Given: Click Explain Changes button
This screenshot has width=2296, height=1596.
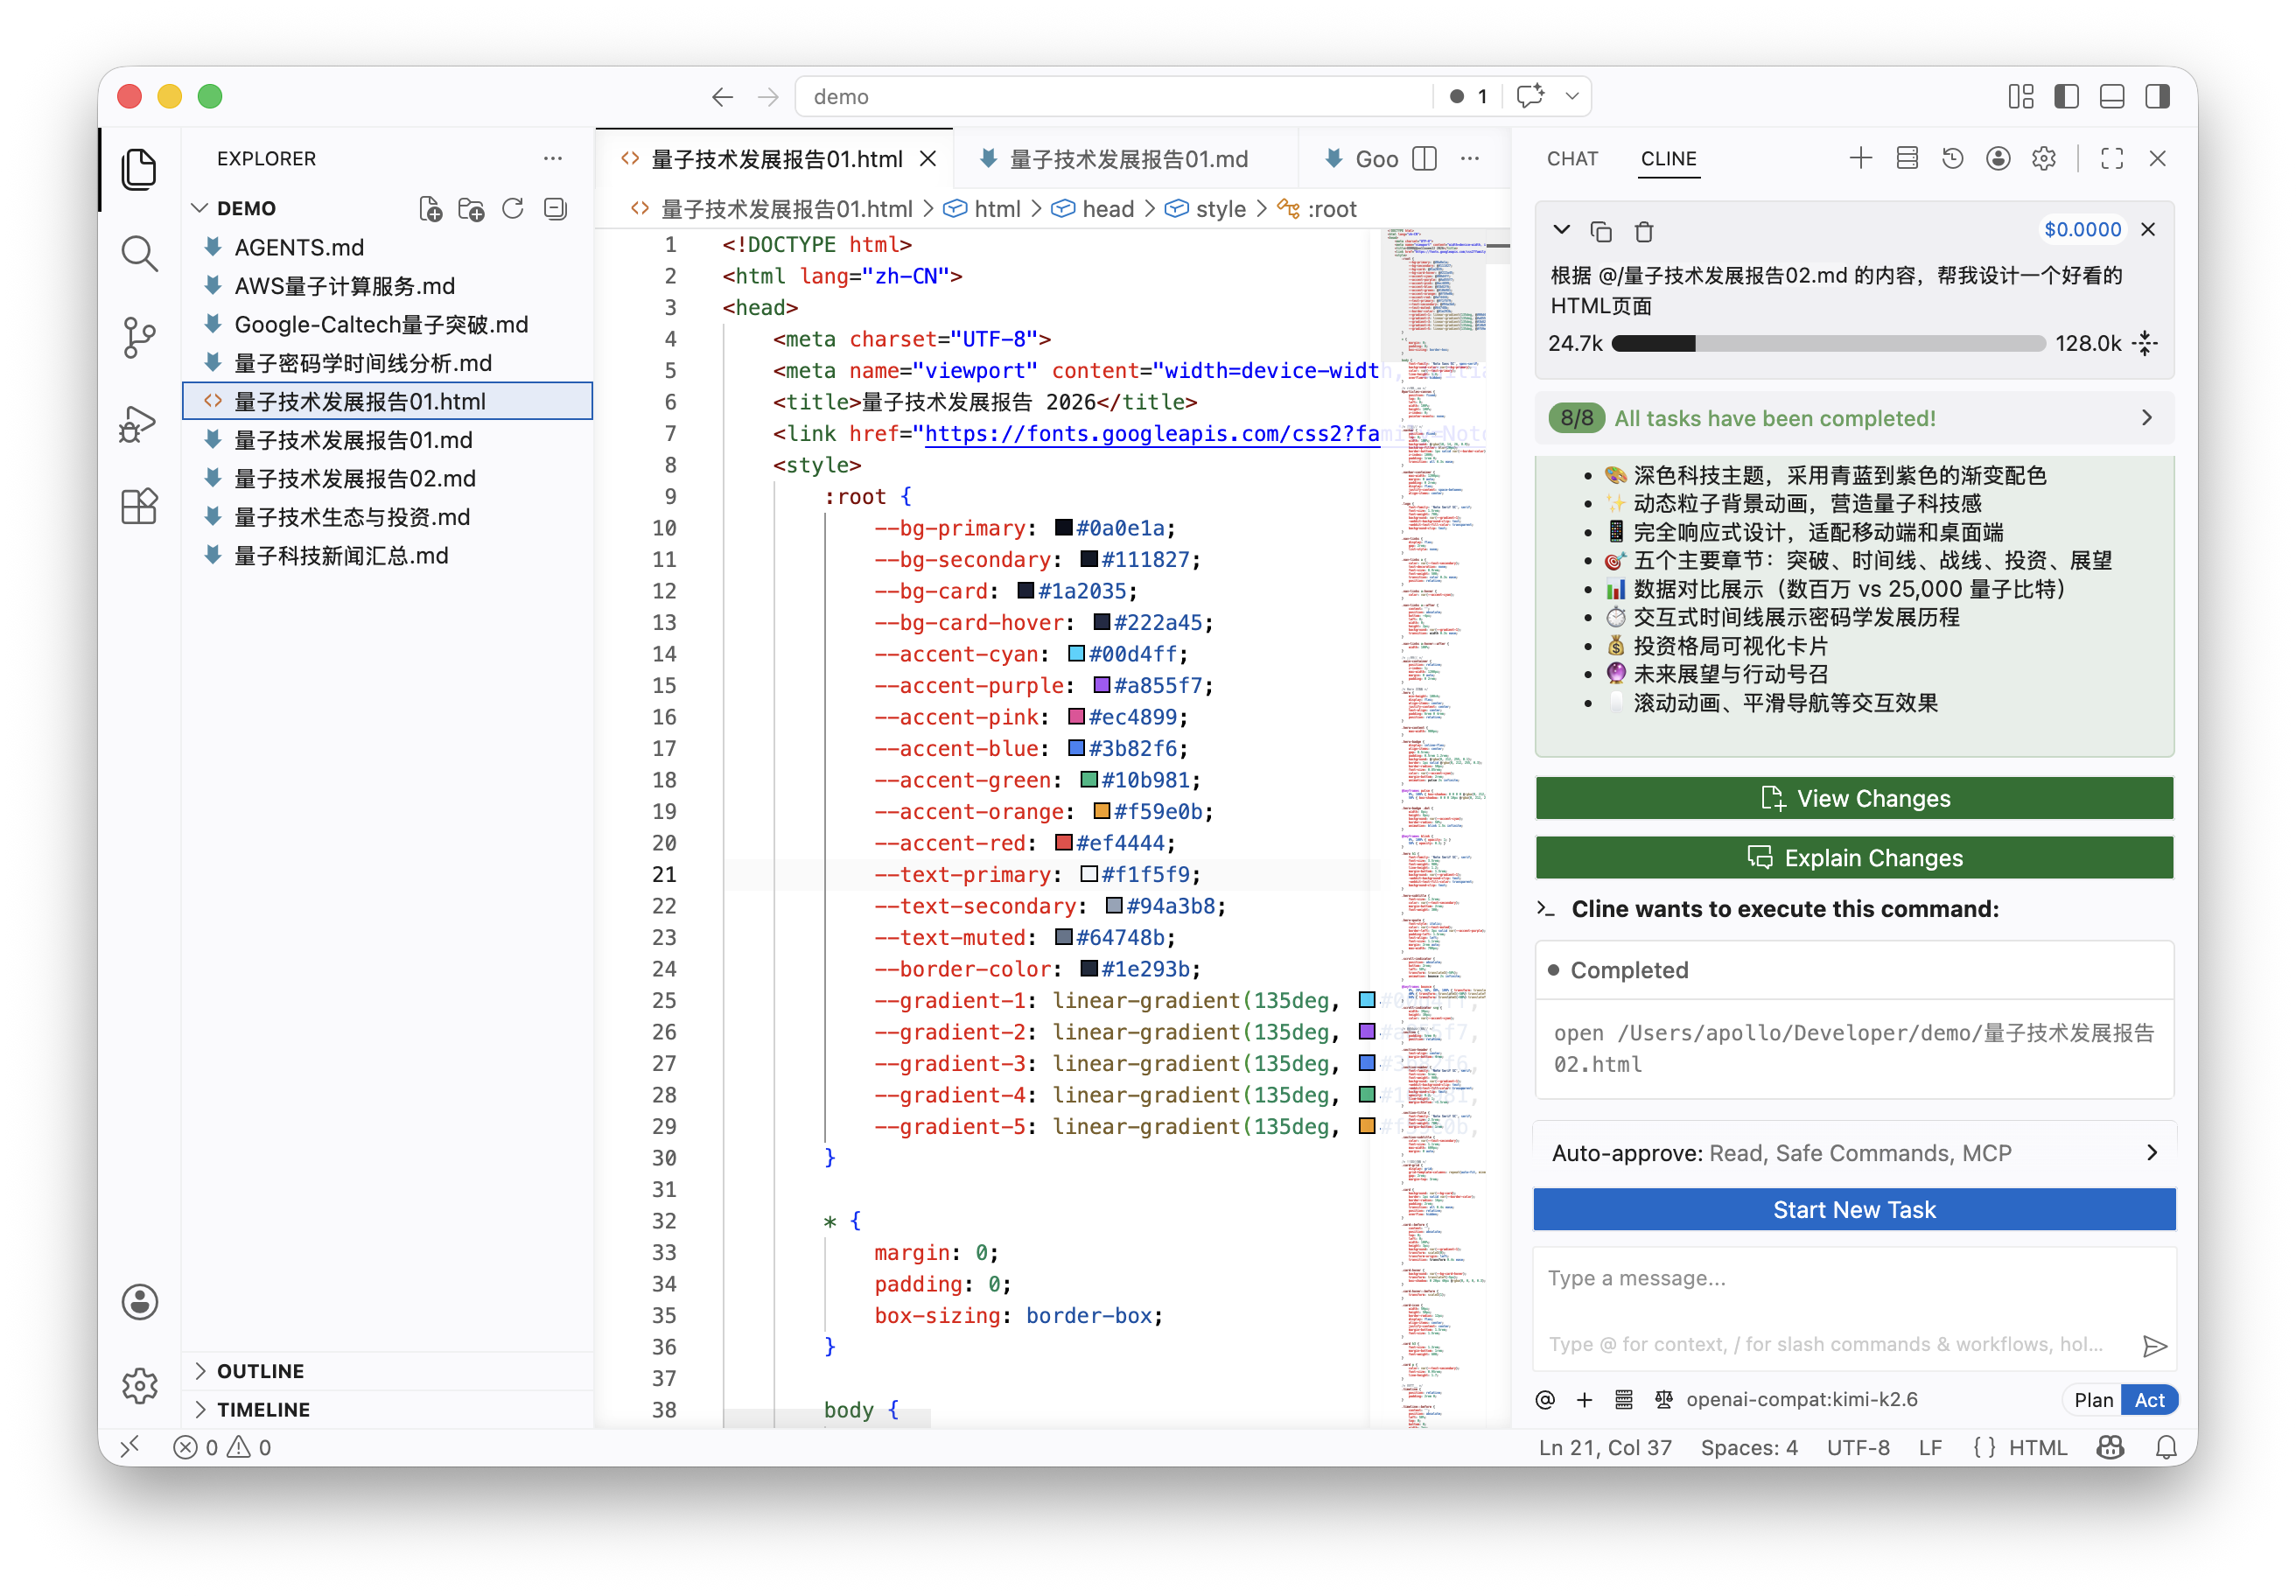Looking at the screenshot, I should point(1854,858).
